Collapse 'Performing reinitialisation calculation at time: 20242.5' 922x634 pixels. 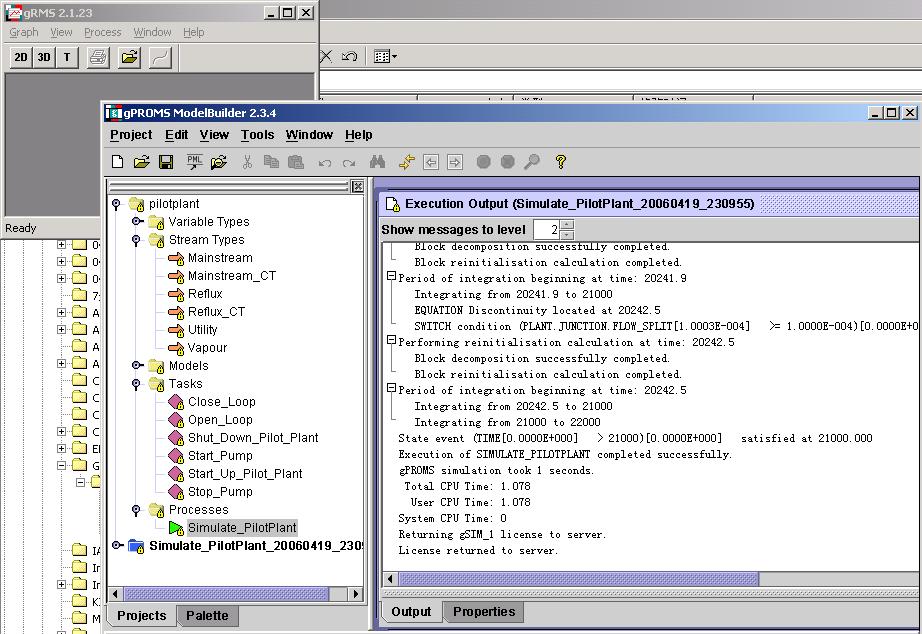coord(391,341)
